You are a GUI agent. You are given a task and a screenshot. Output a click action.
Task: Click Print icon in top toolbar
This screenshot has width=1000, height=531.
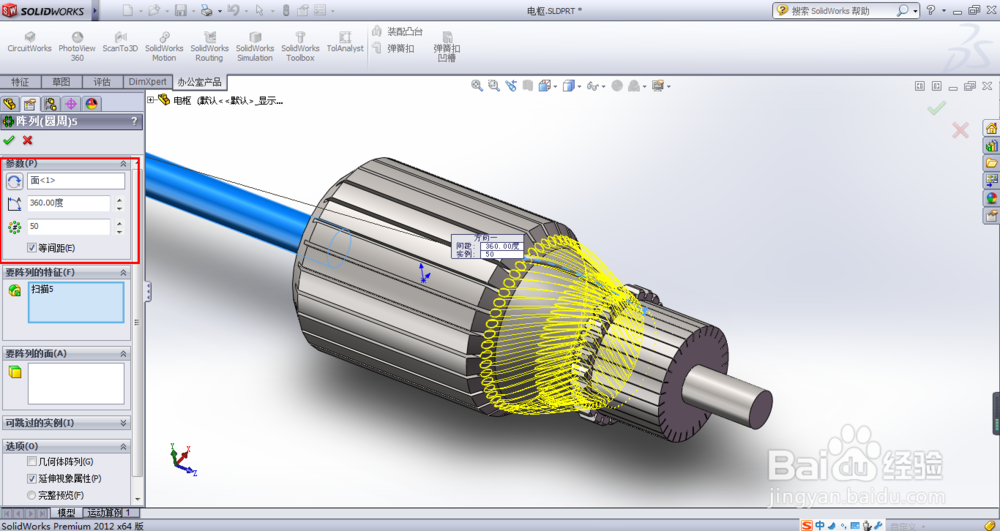(207, 10)
